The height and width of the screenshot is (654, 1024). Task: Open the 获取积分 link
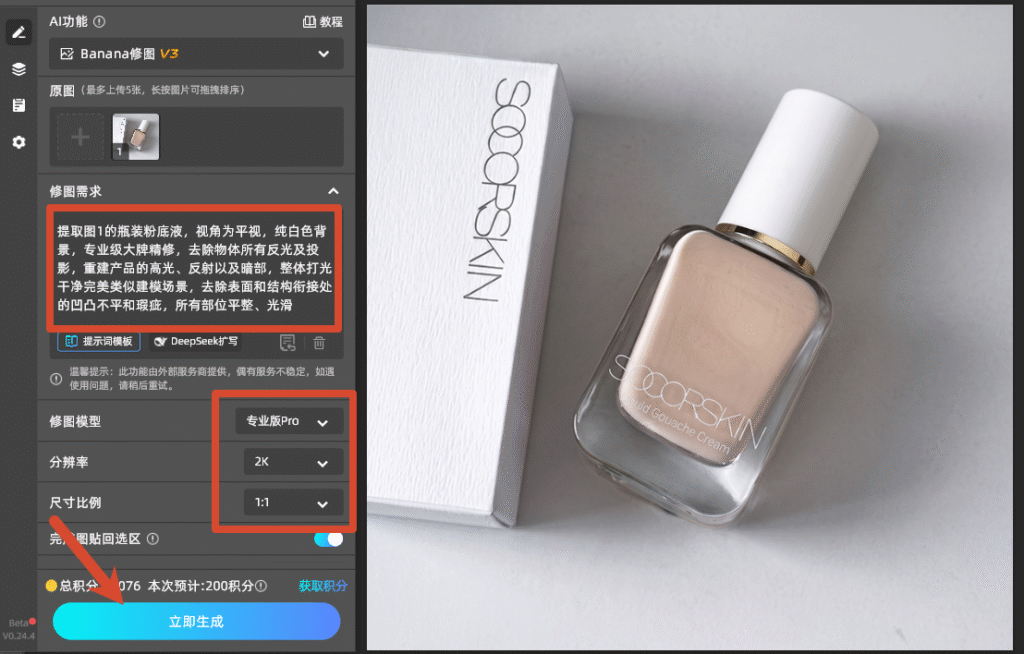(323, 586)
